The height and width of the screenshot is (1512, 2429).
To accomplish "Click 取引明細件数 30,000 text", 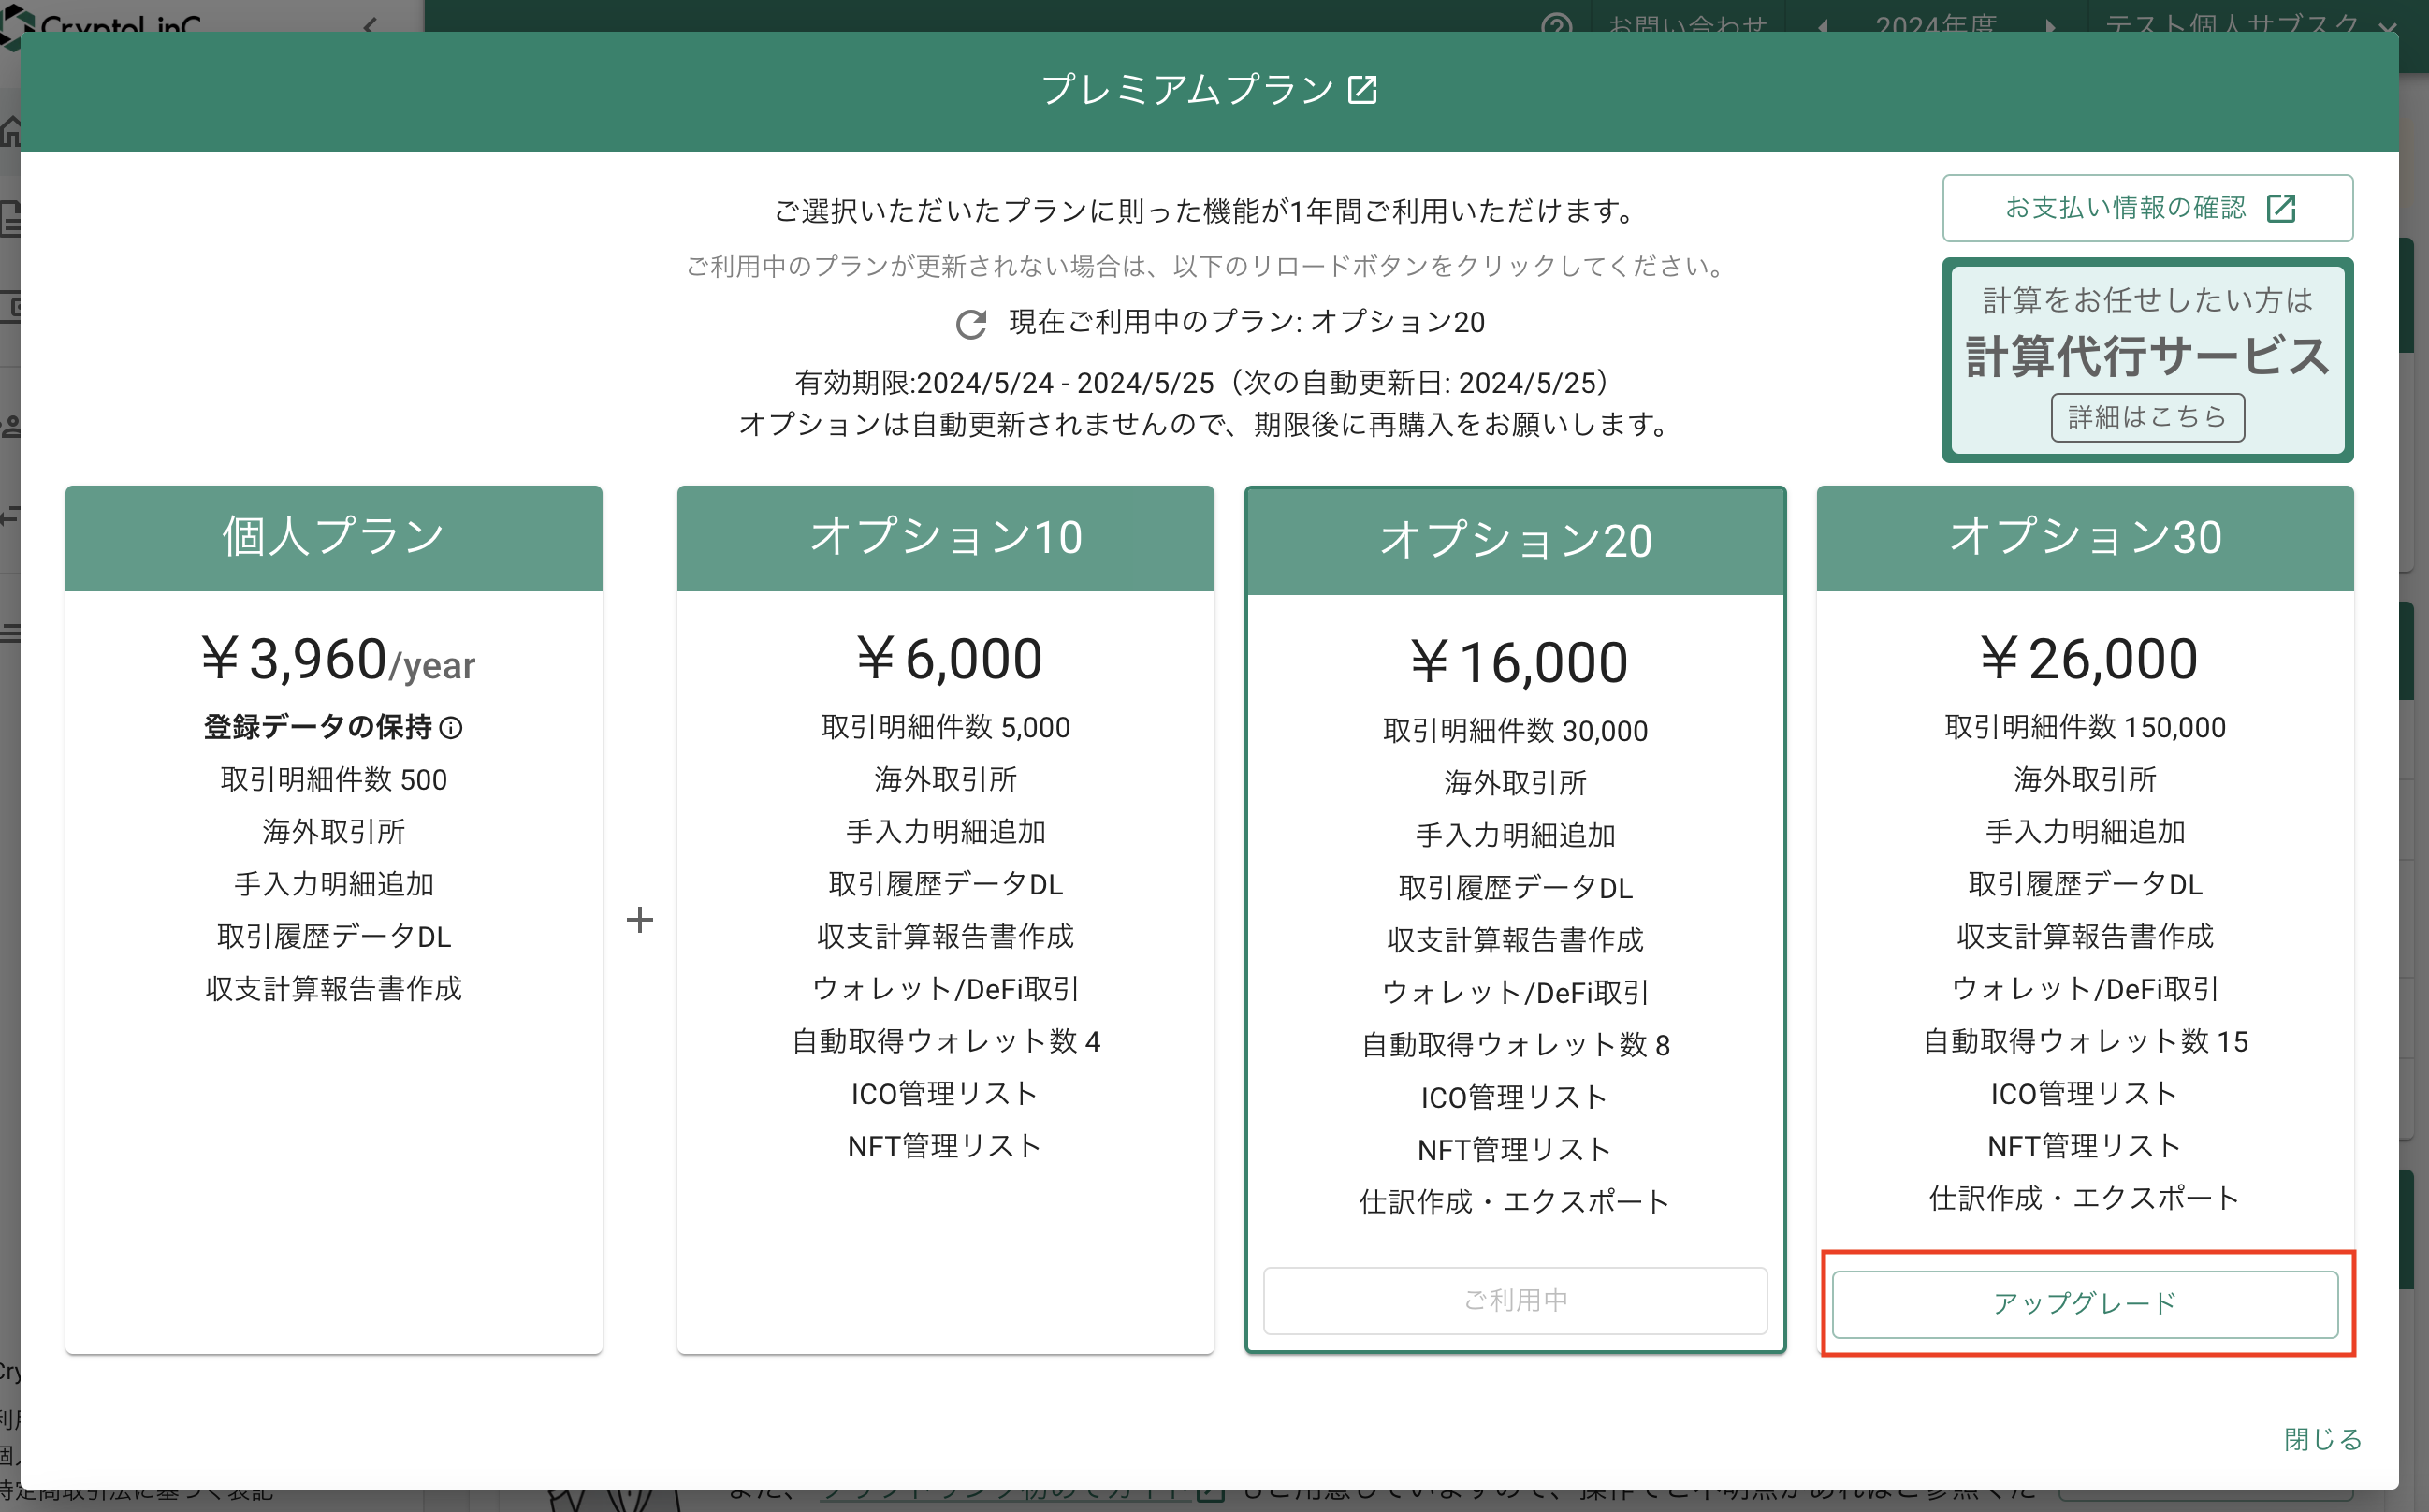I will 1514,732.
